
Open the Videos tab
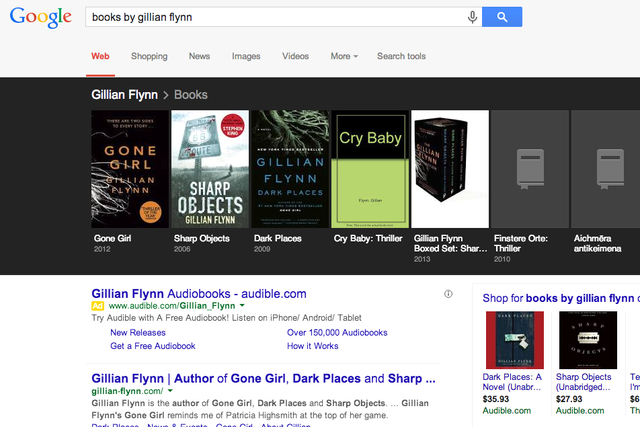tap(295, 56)
